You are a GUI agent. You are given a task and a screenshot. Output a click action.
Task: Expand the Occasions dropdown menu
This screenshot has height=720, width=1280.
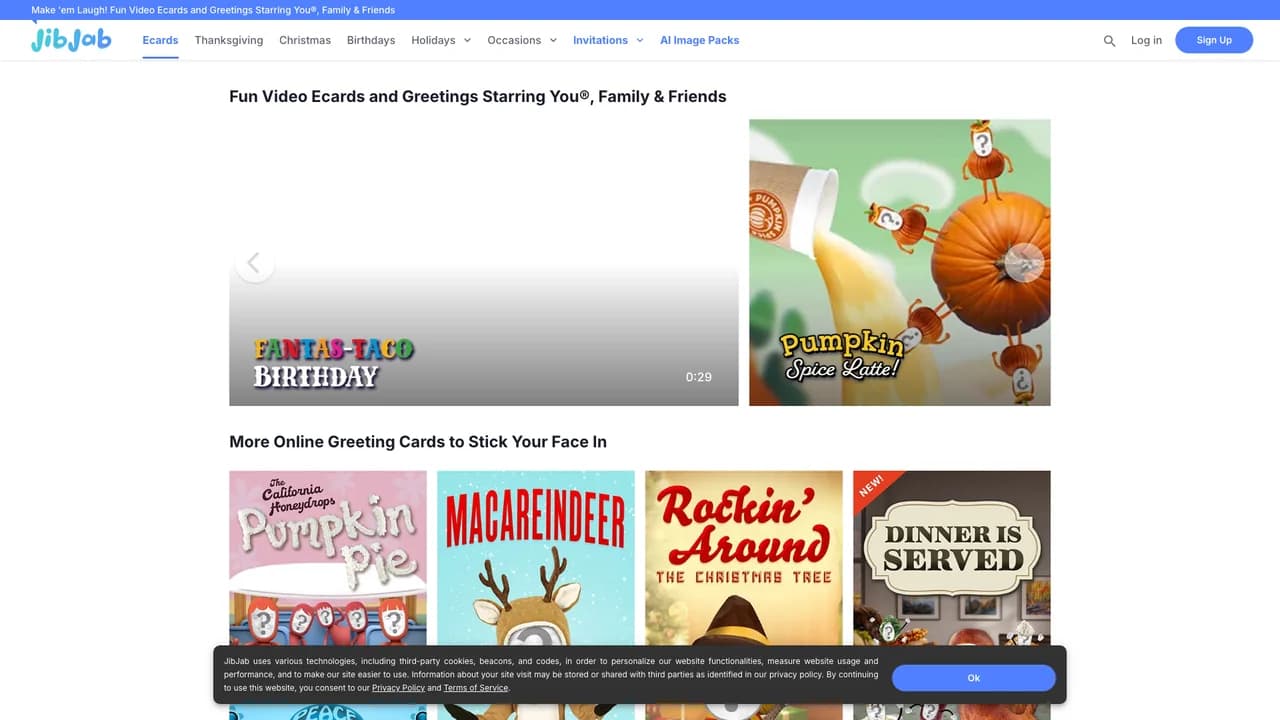[522, 40]
